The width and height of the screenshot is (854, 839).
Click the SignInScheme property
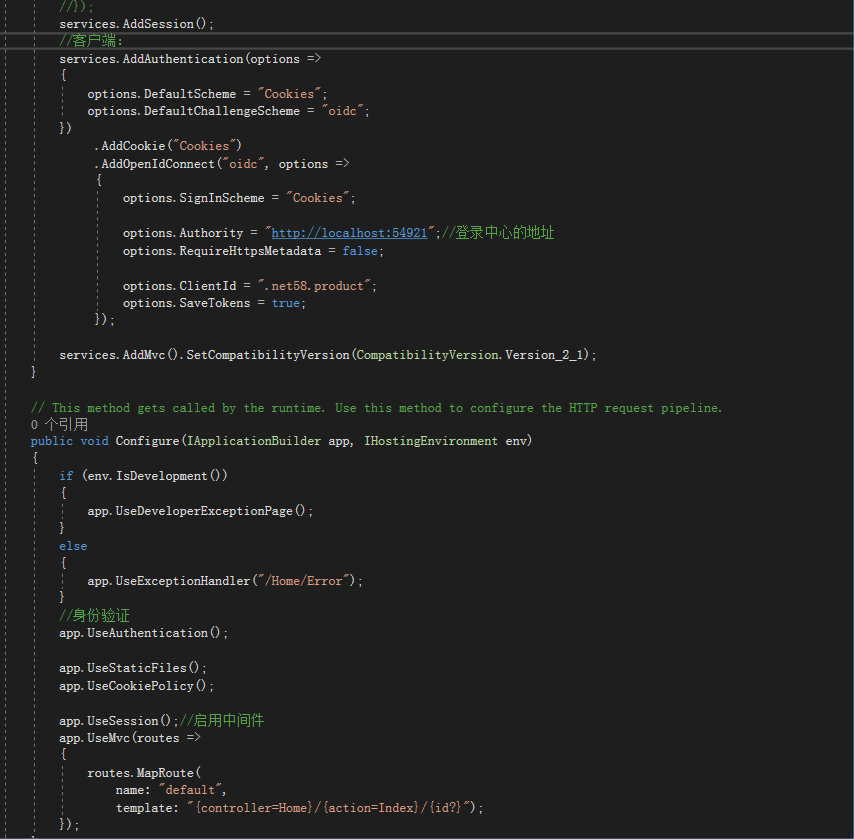point(222,198)
